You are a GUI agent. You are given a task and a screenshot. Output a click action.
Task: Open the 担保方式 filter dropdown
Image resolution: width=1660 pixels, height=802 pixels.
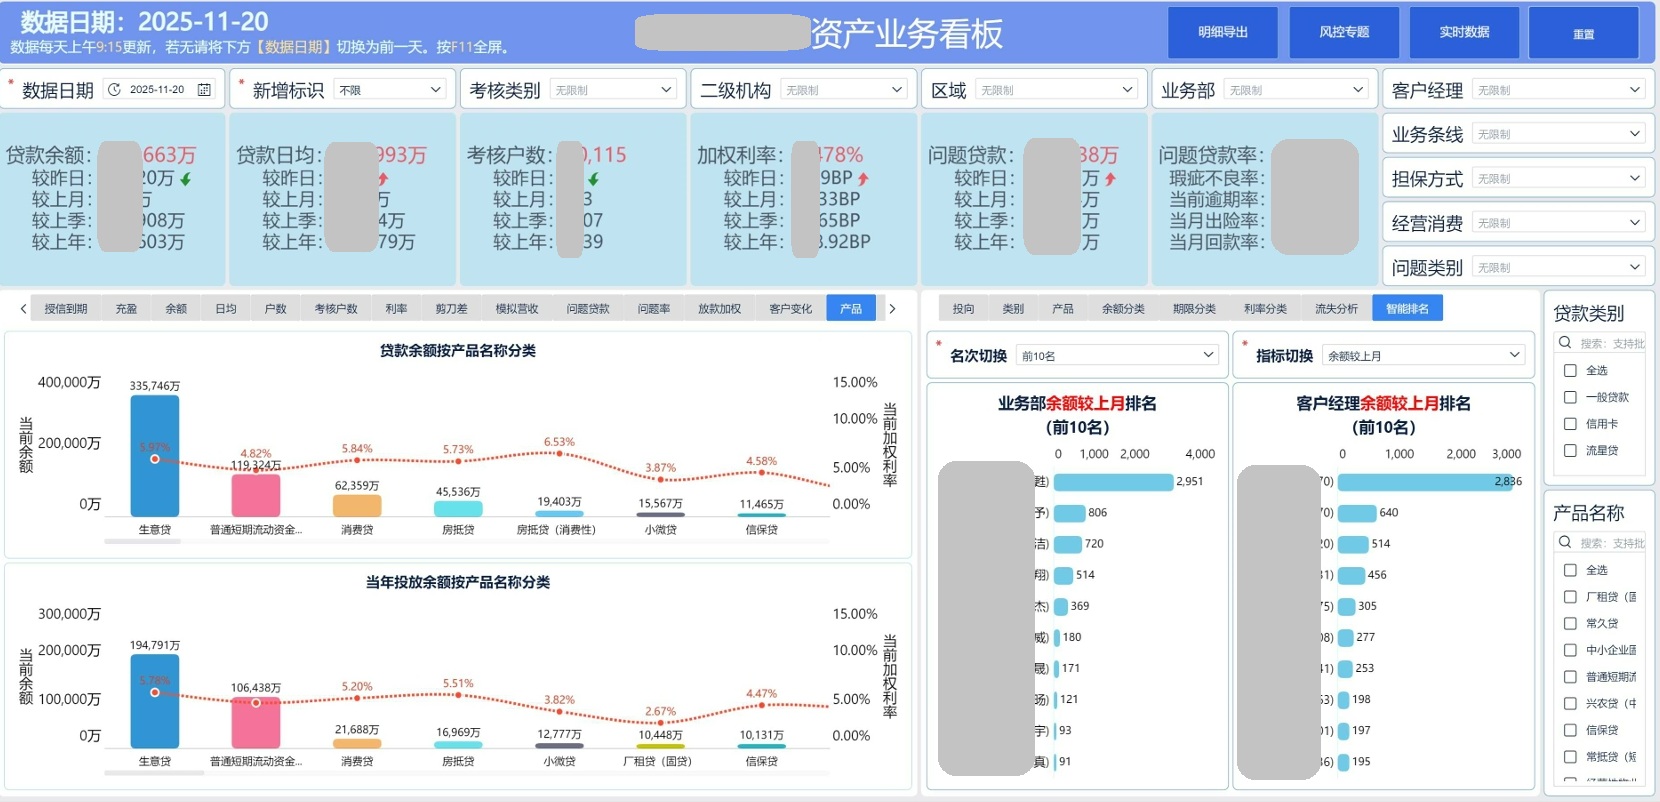tap(1558, 179)
